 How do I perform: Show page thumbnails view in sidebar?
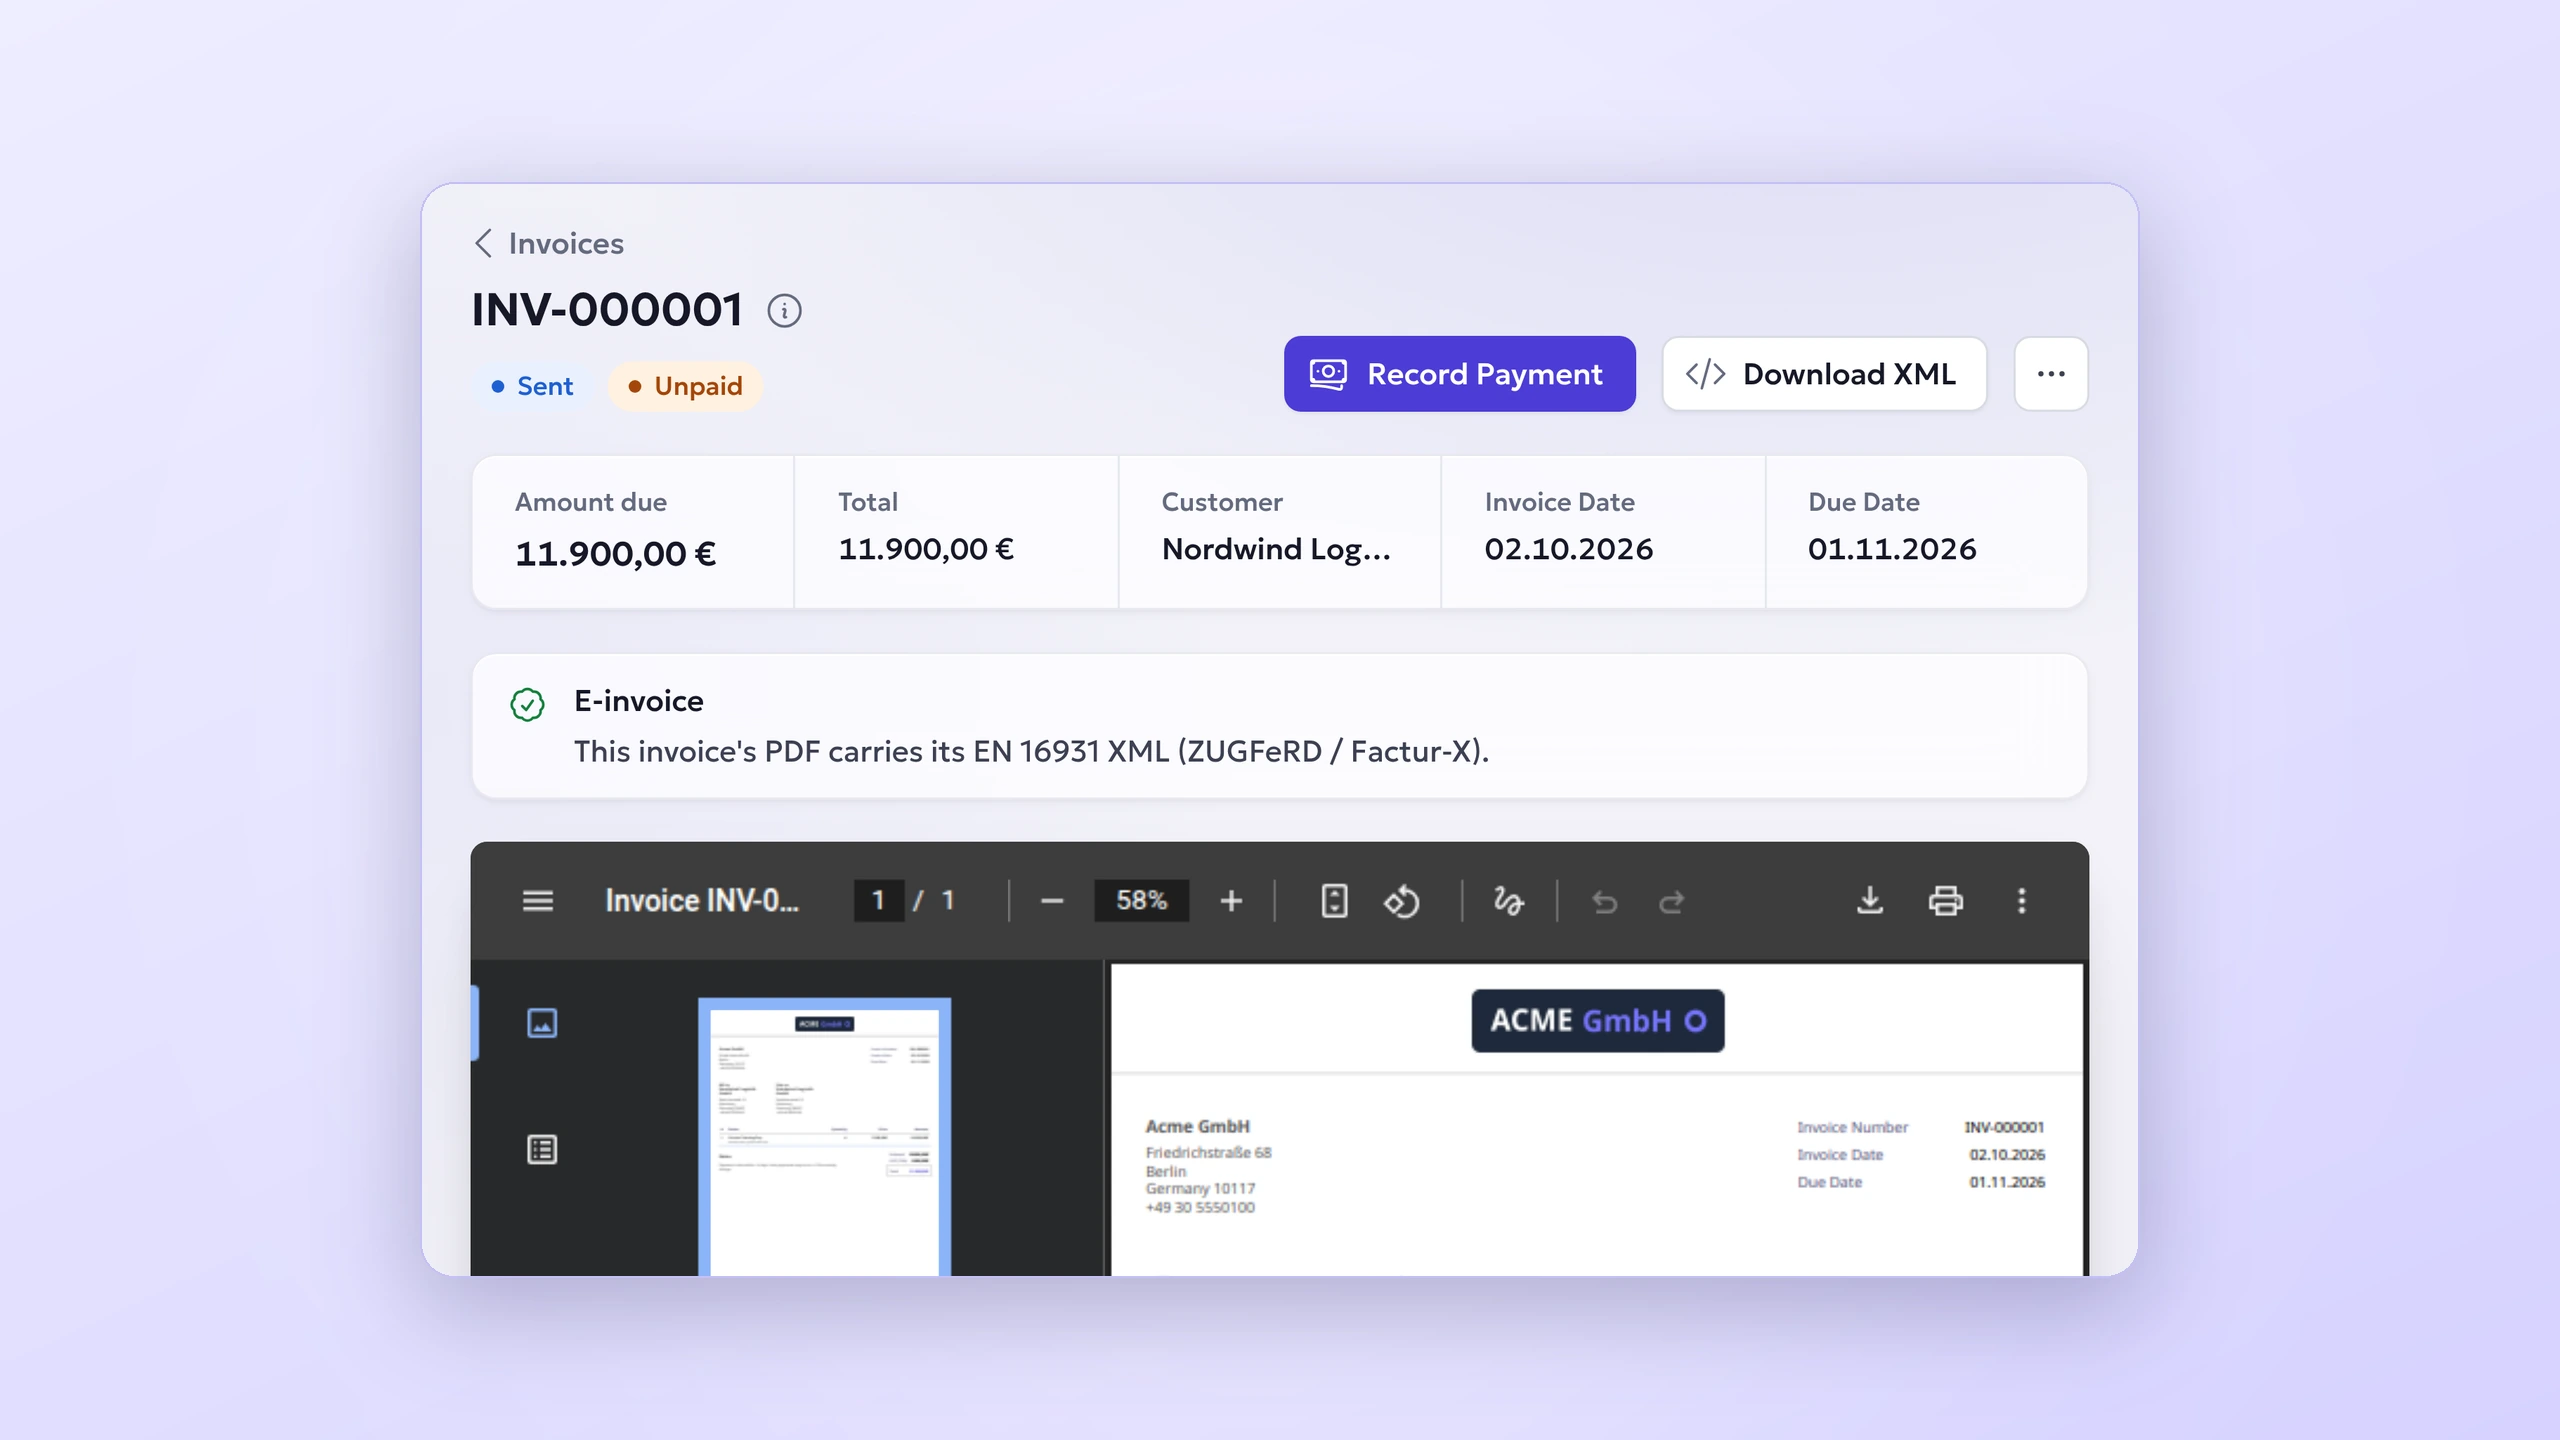(541, 1023)
